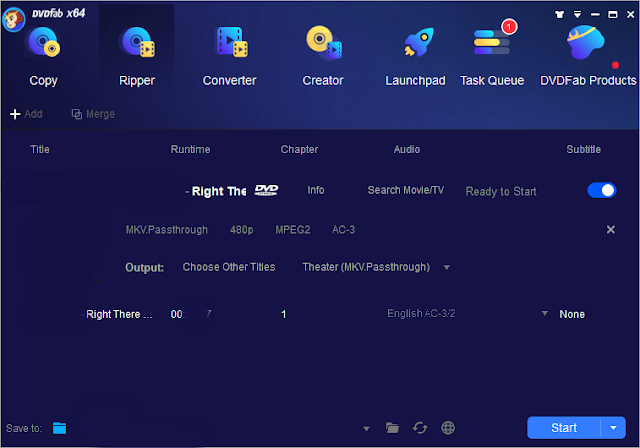The height and width of the screenshot is (448, 640).
Task: Open the Launchpad module
Action: [415, 56]
